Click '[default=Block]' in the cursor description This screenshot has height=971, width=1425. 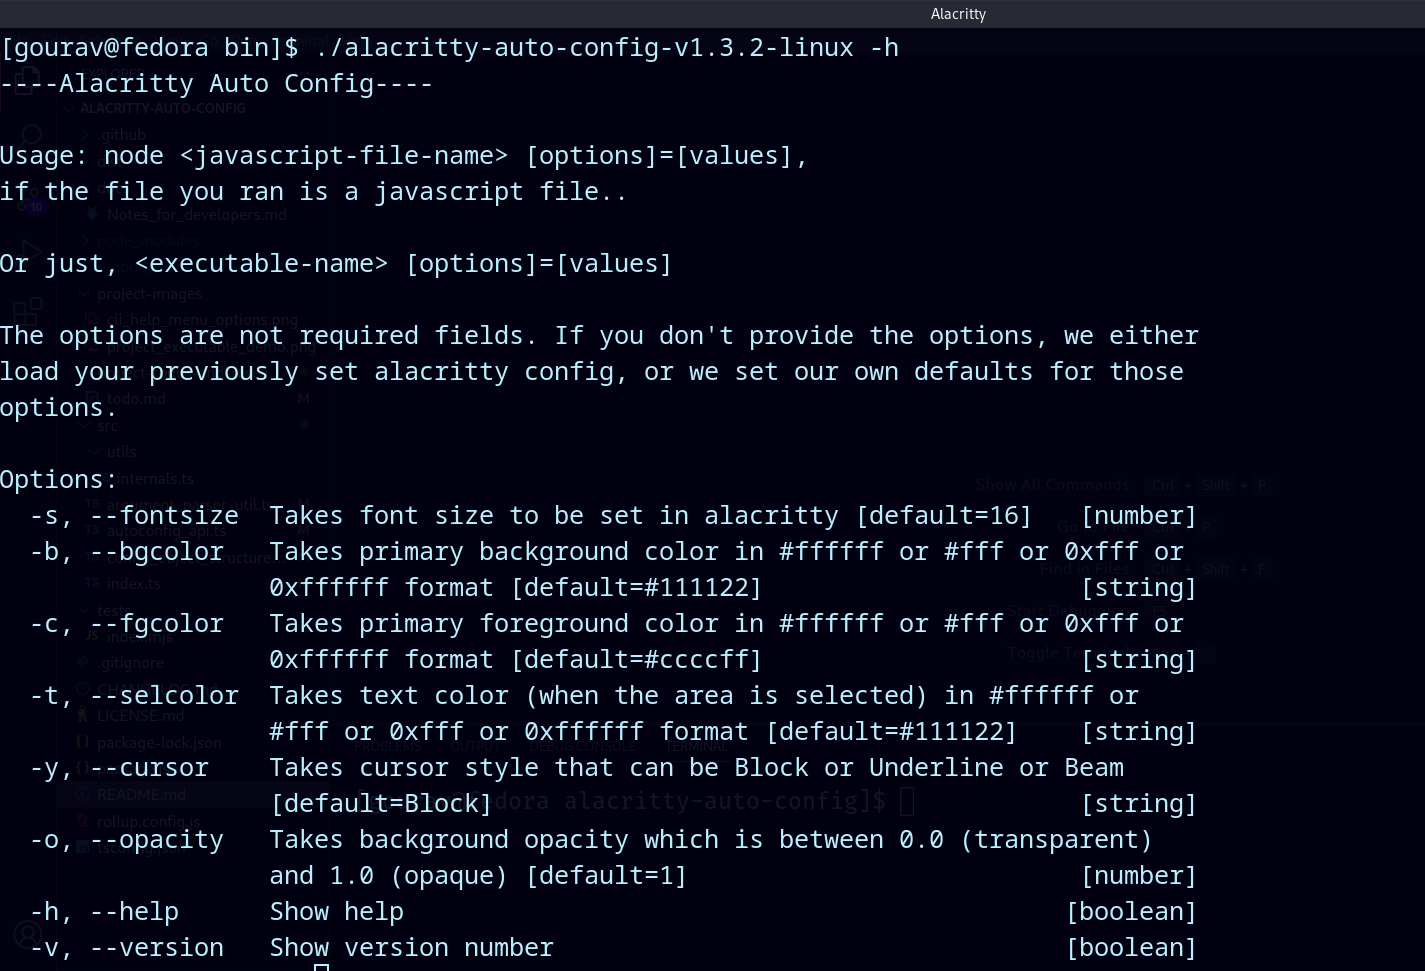click(x=382, y=803)
